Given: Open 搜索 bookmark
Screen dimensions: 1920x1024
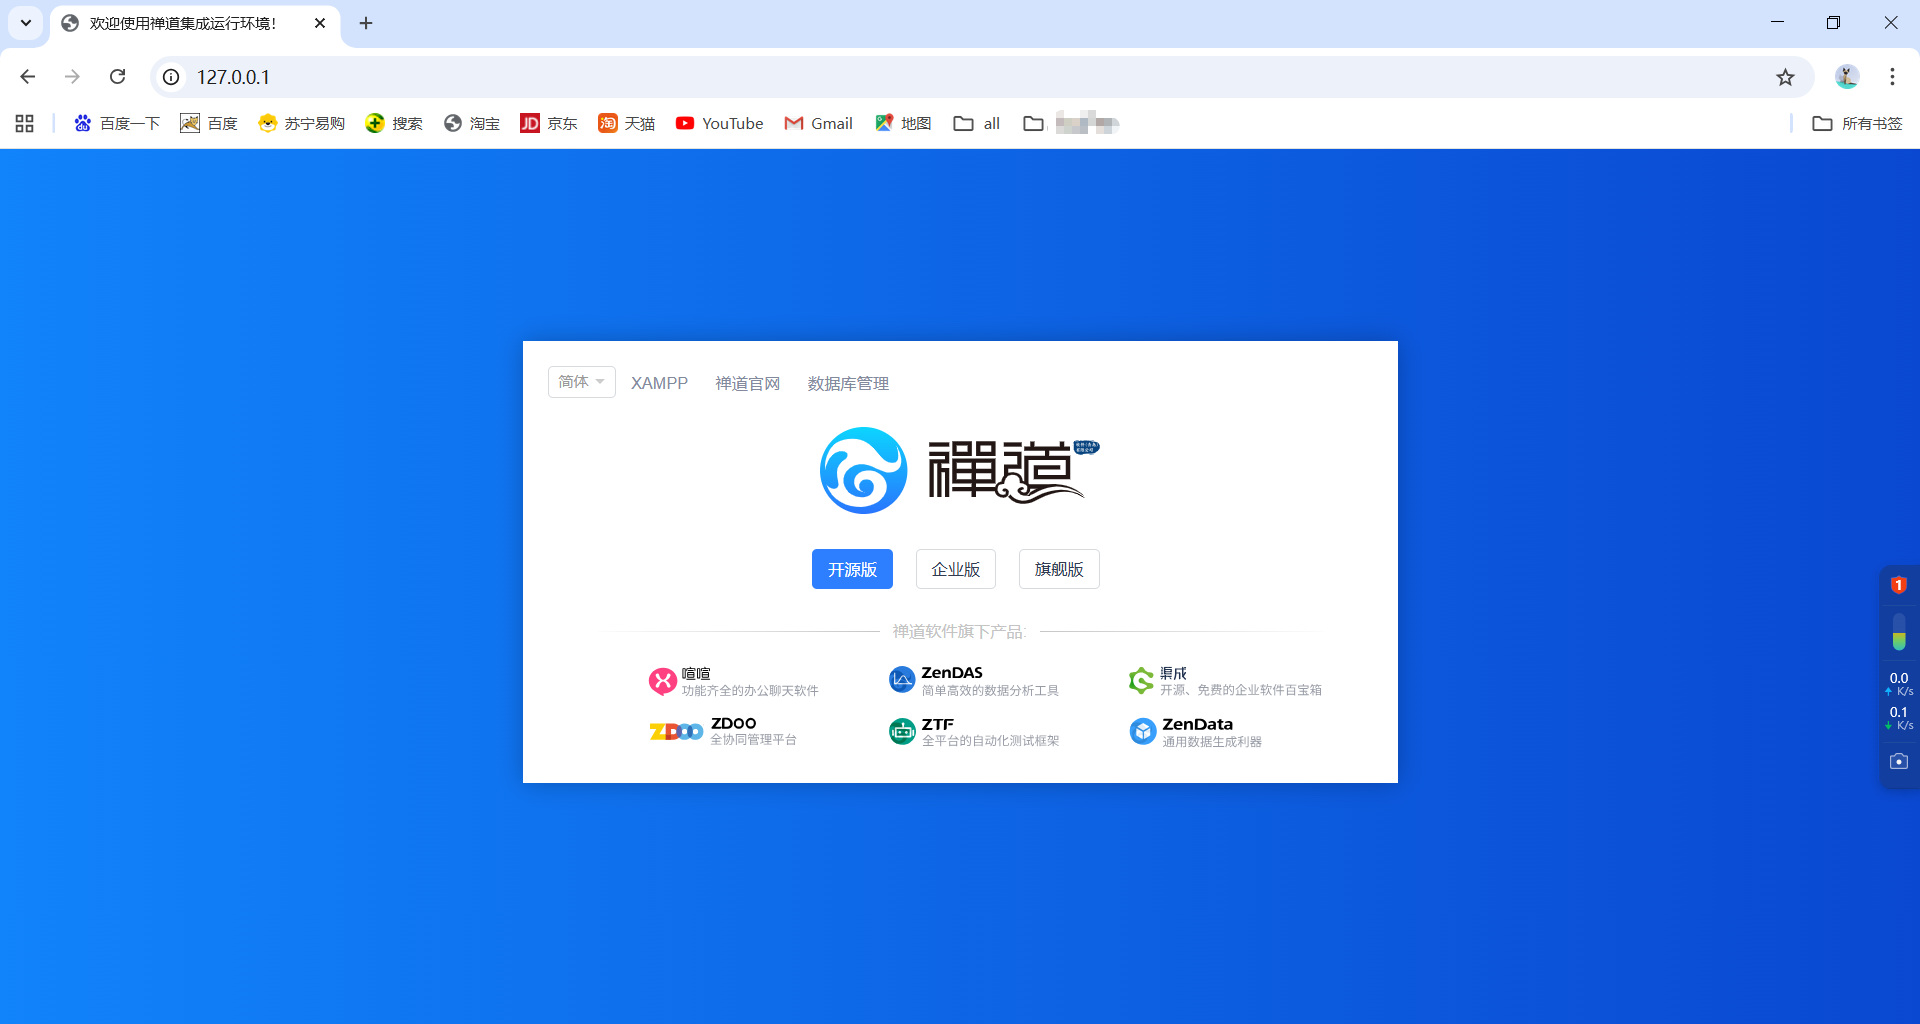Looking at the screenshot, I should (x=394, y=123).
